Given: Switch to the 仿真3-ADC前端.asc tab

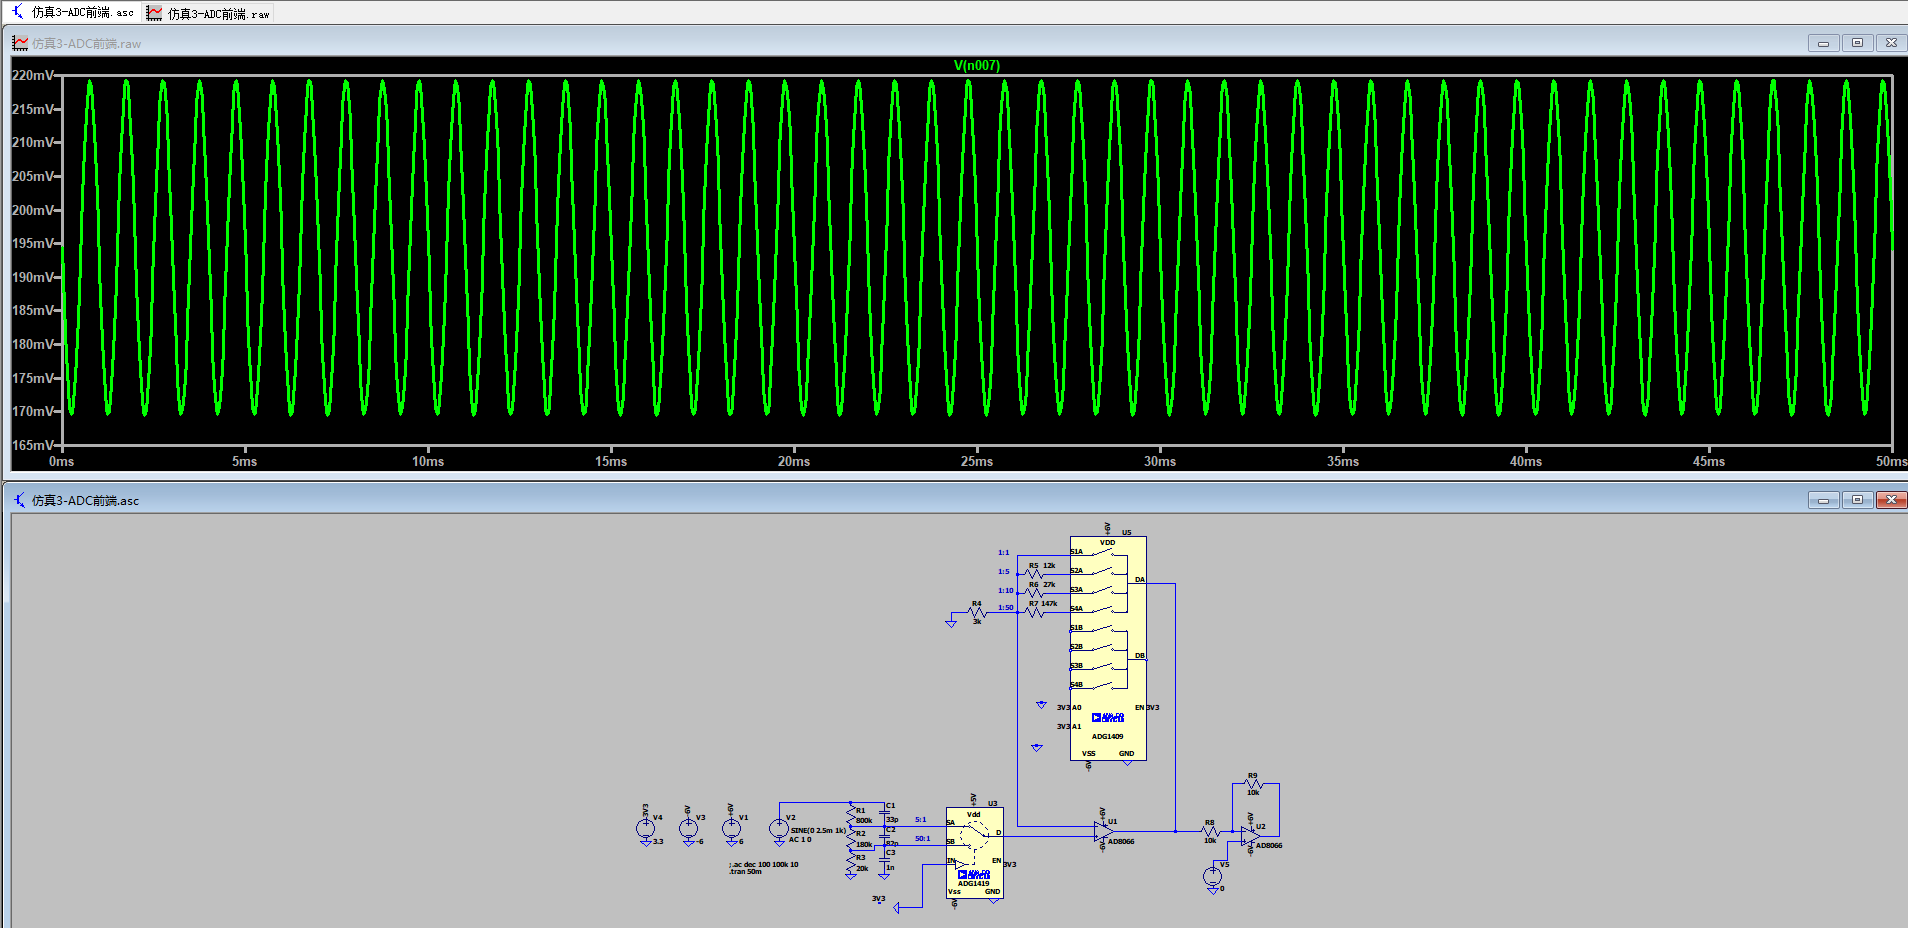Looking at the screenshot, I should [74, 12].
